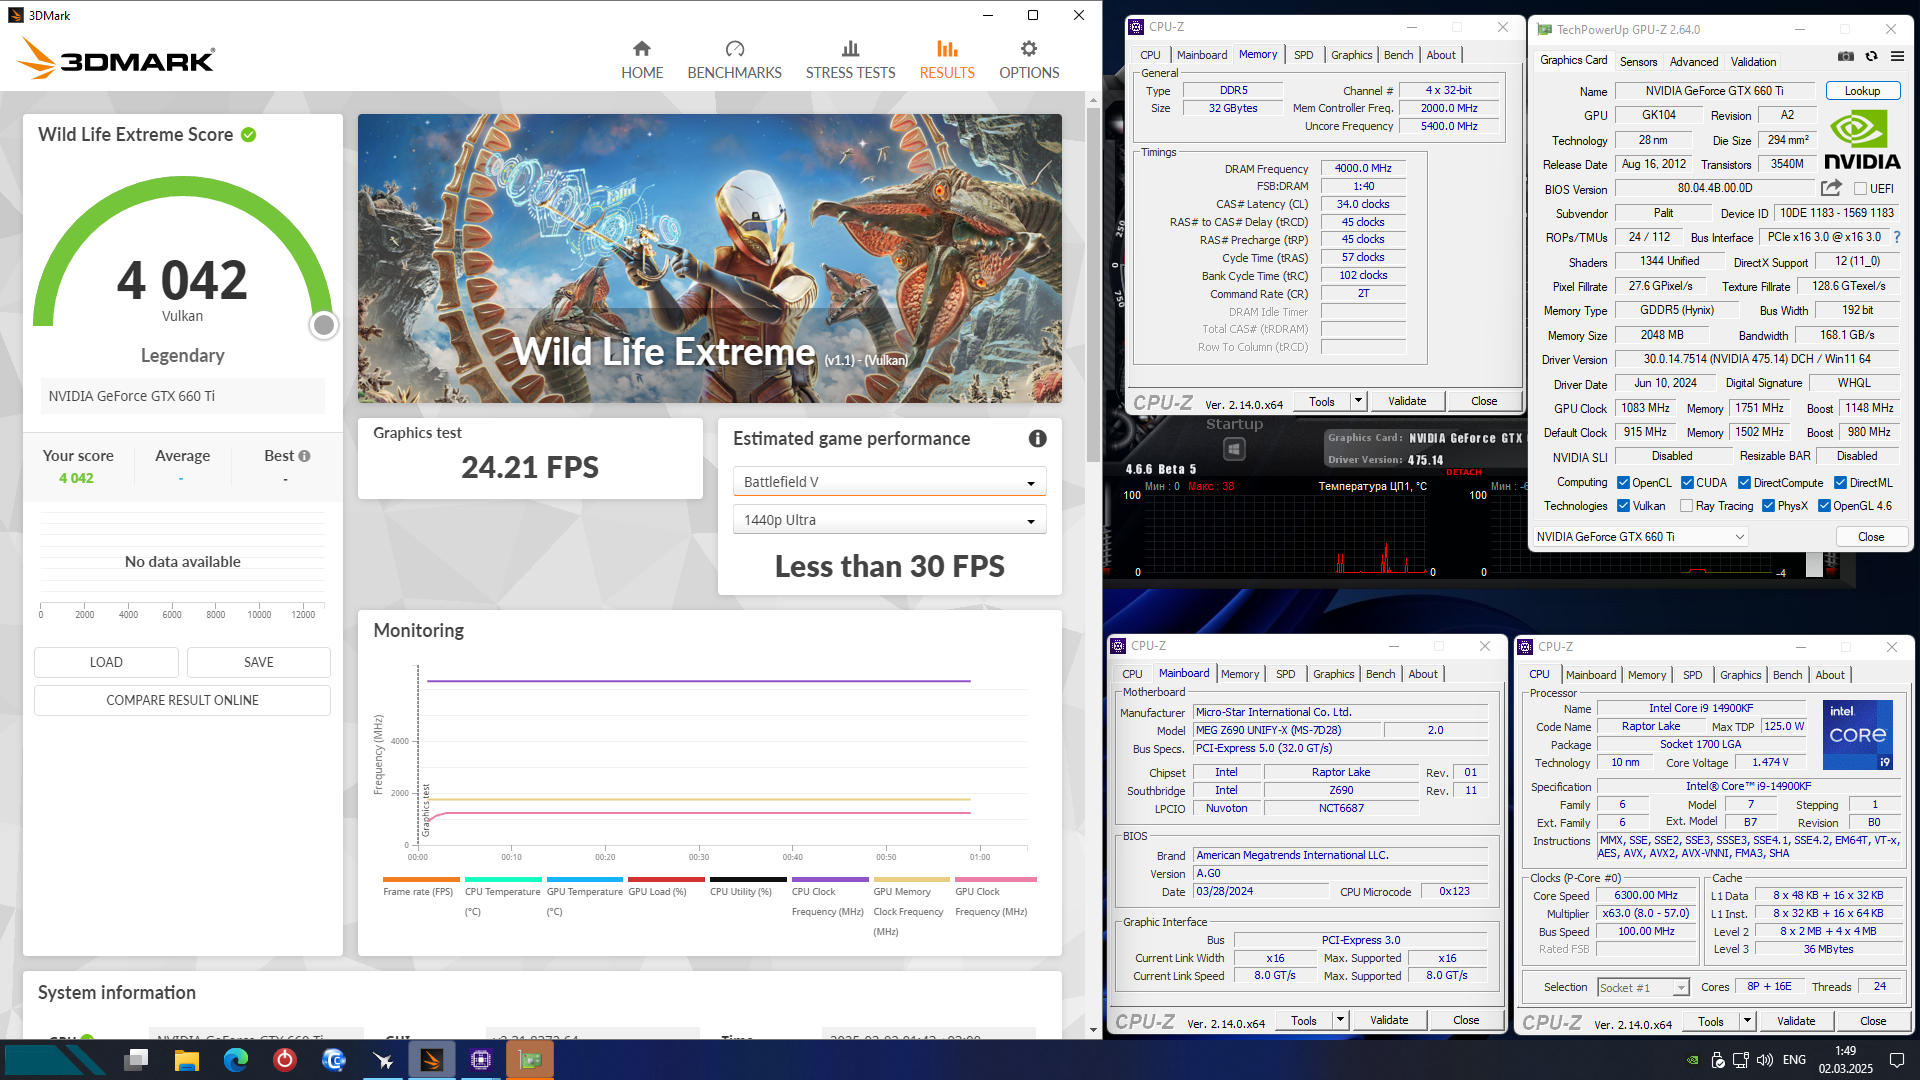
Task: Open Advanced tab in GPU-Z
Action: [1693, 62]
